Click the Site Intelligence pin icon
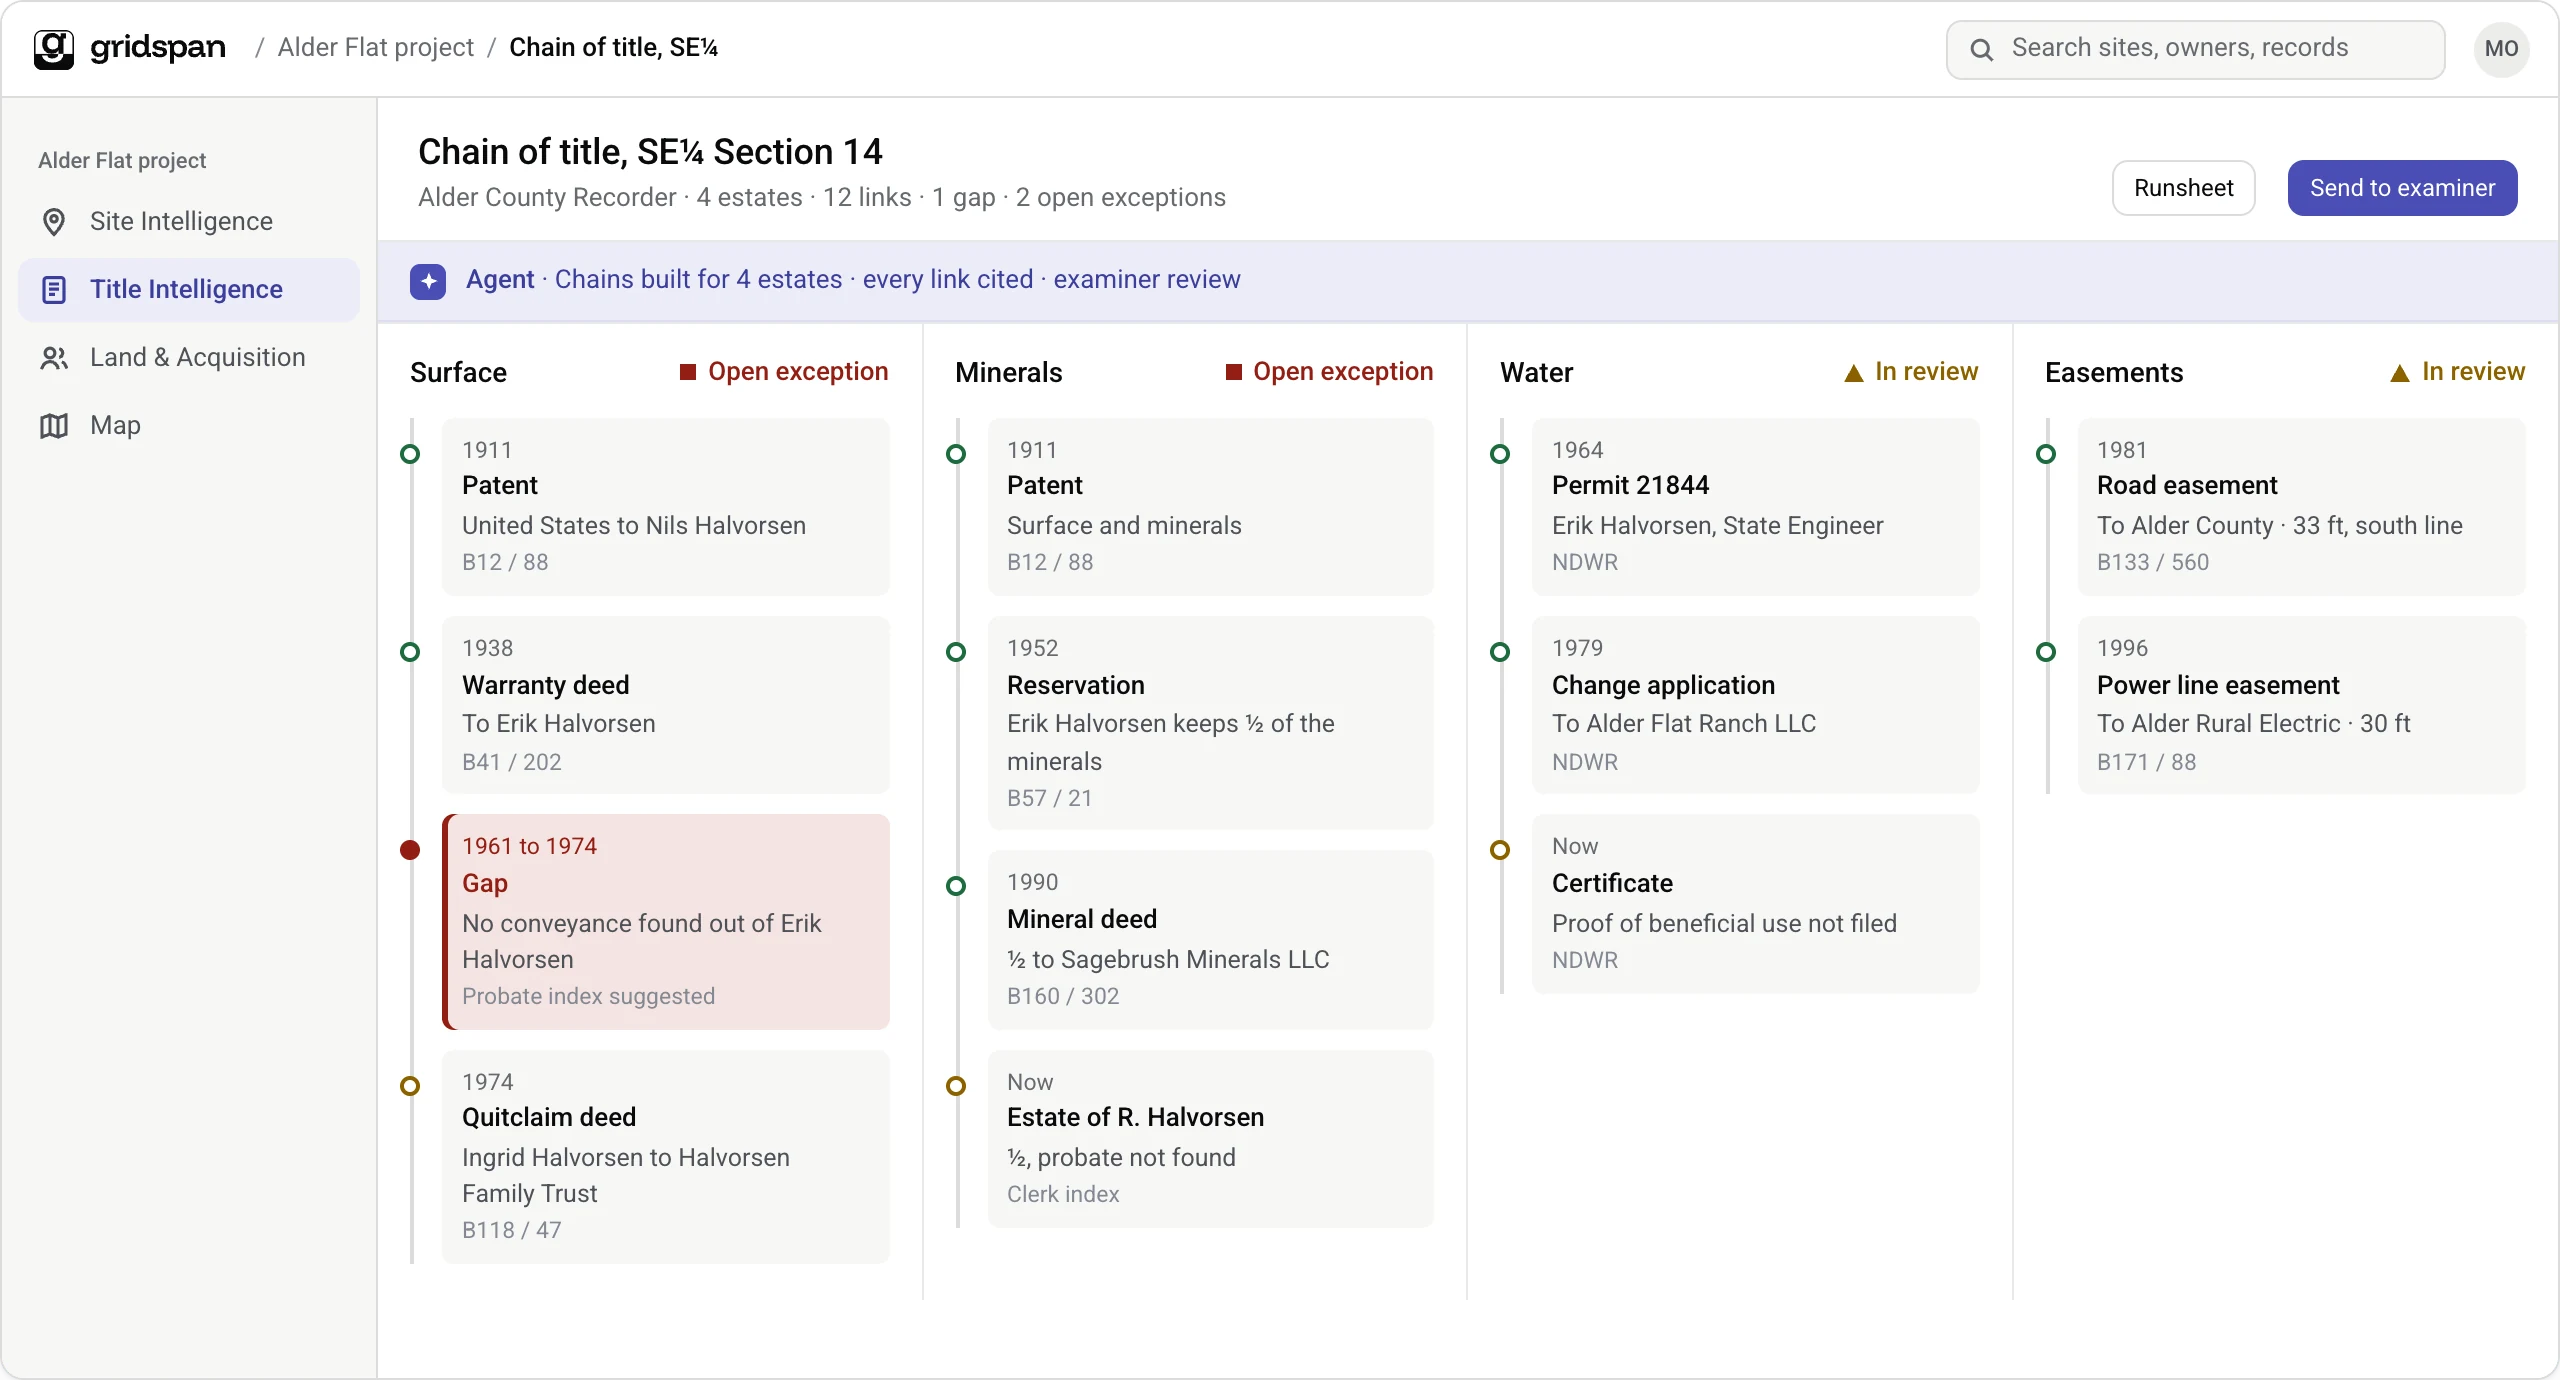 [54, 221]
